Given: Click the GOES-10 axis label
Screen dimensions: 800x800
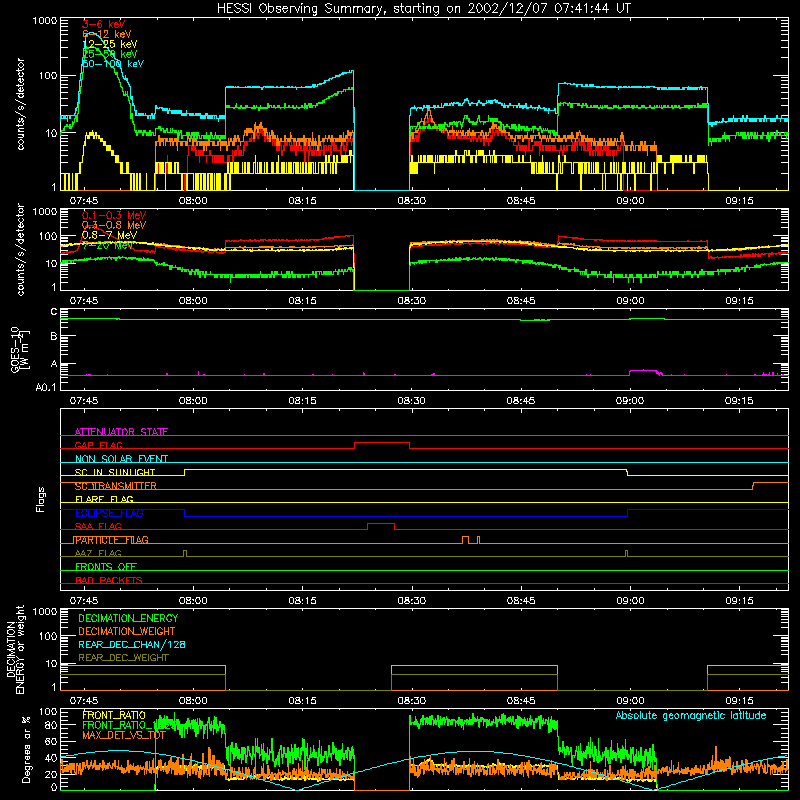Looking at the screenshot, I should pos(20,349).
